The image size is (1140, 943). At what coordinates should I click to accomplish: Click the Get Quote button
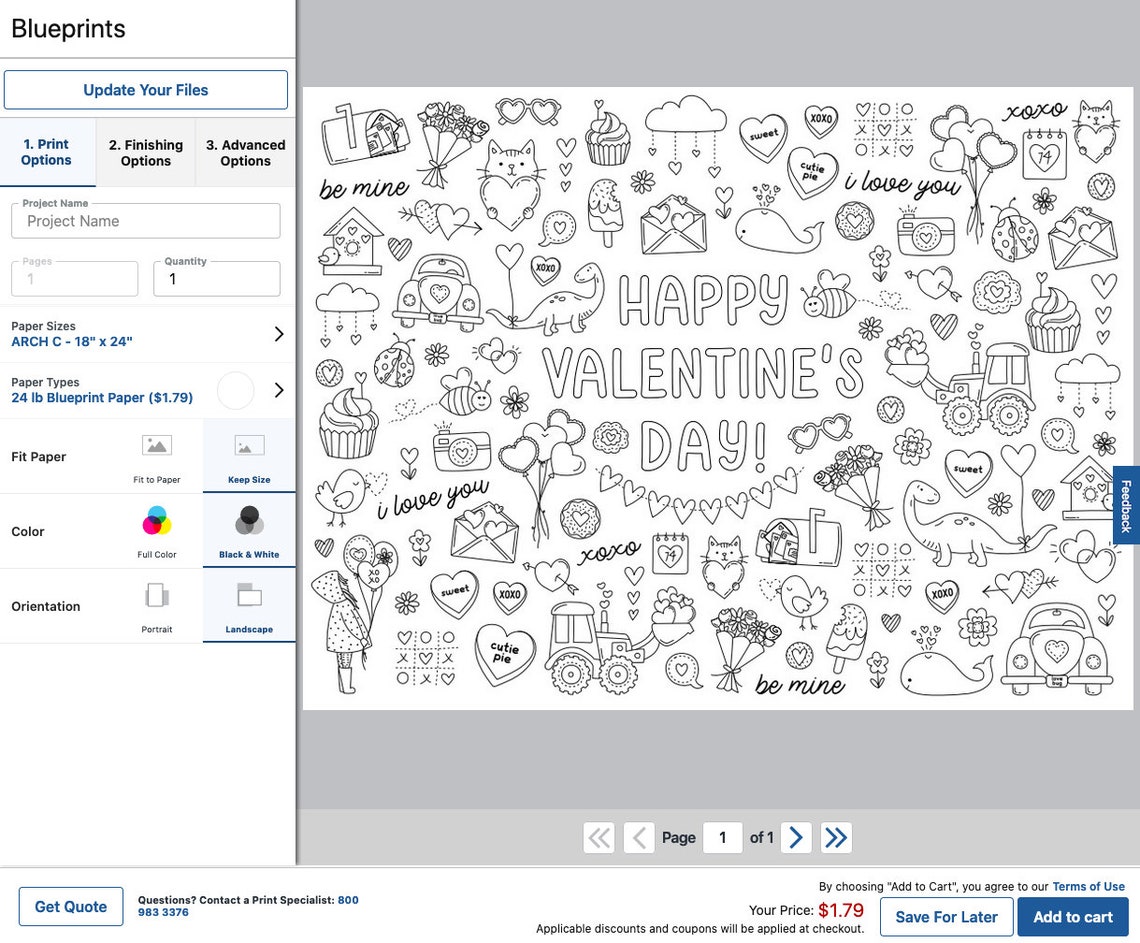[70, 906]
